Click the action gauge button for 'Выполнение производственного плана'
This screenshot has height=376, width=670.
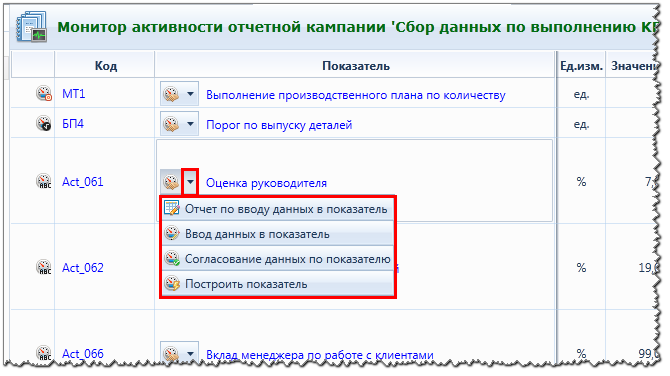pos(171,94)
